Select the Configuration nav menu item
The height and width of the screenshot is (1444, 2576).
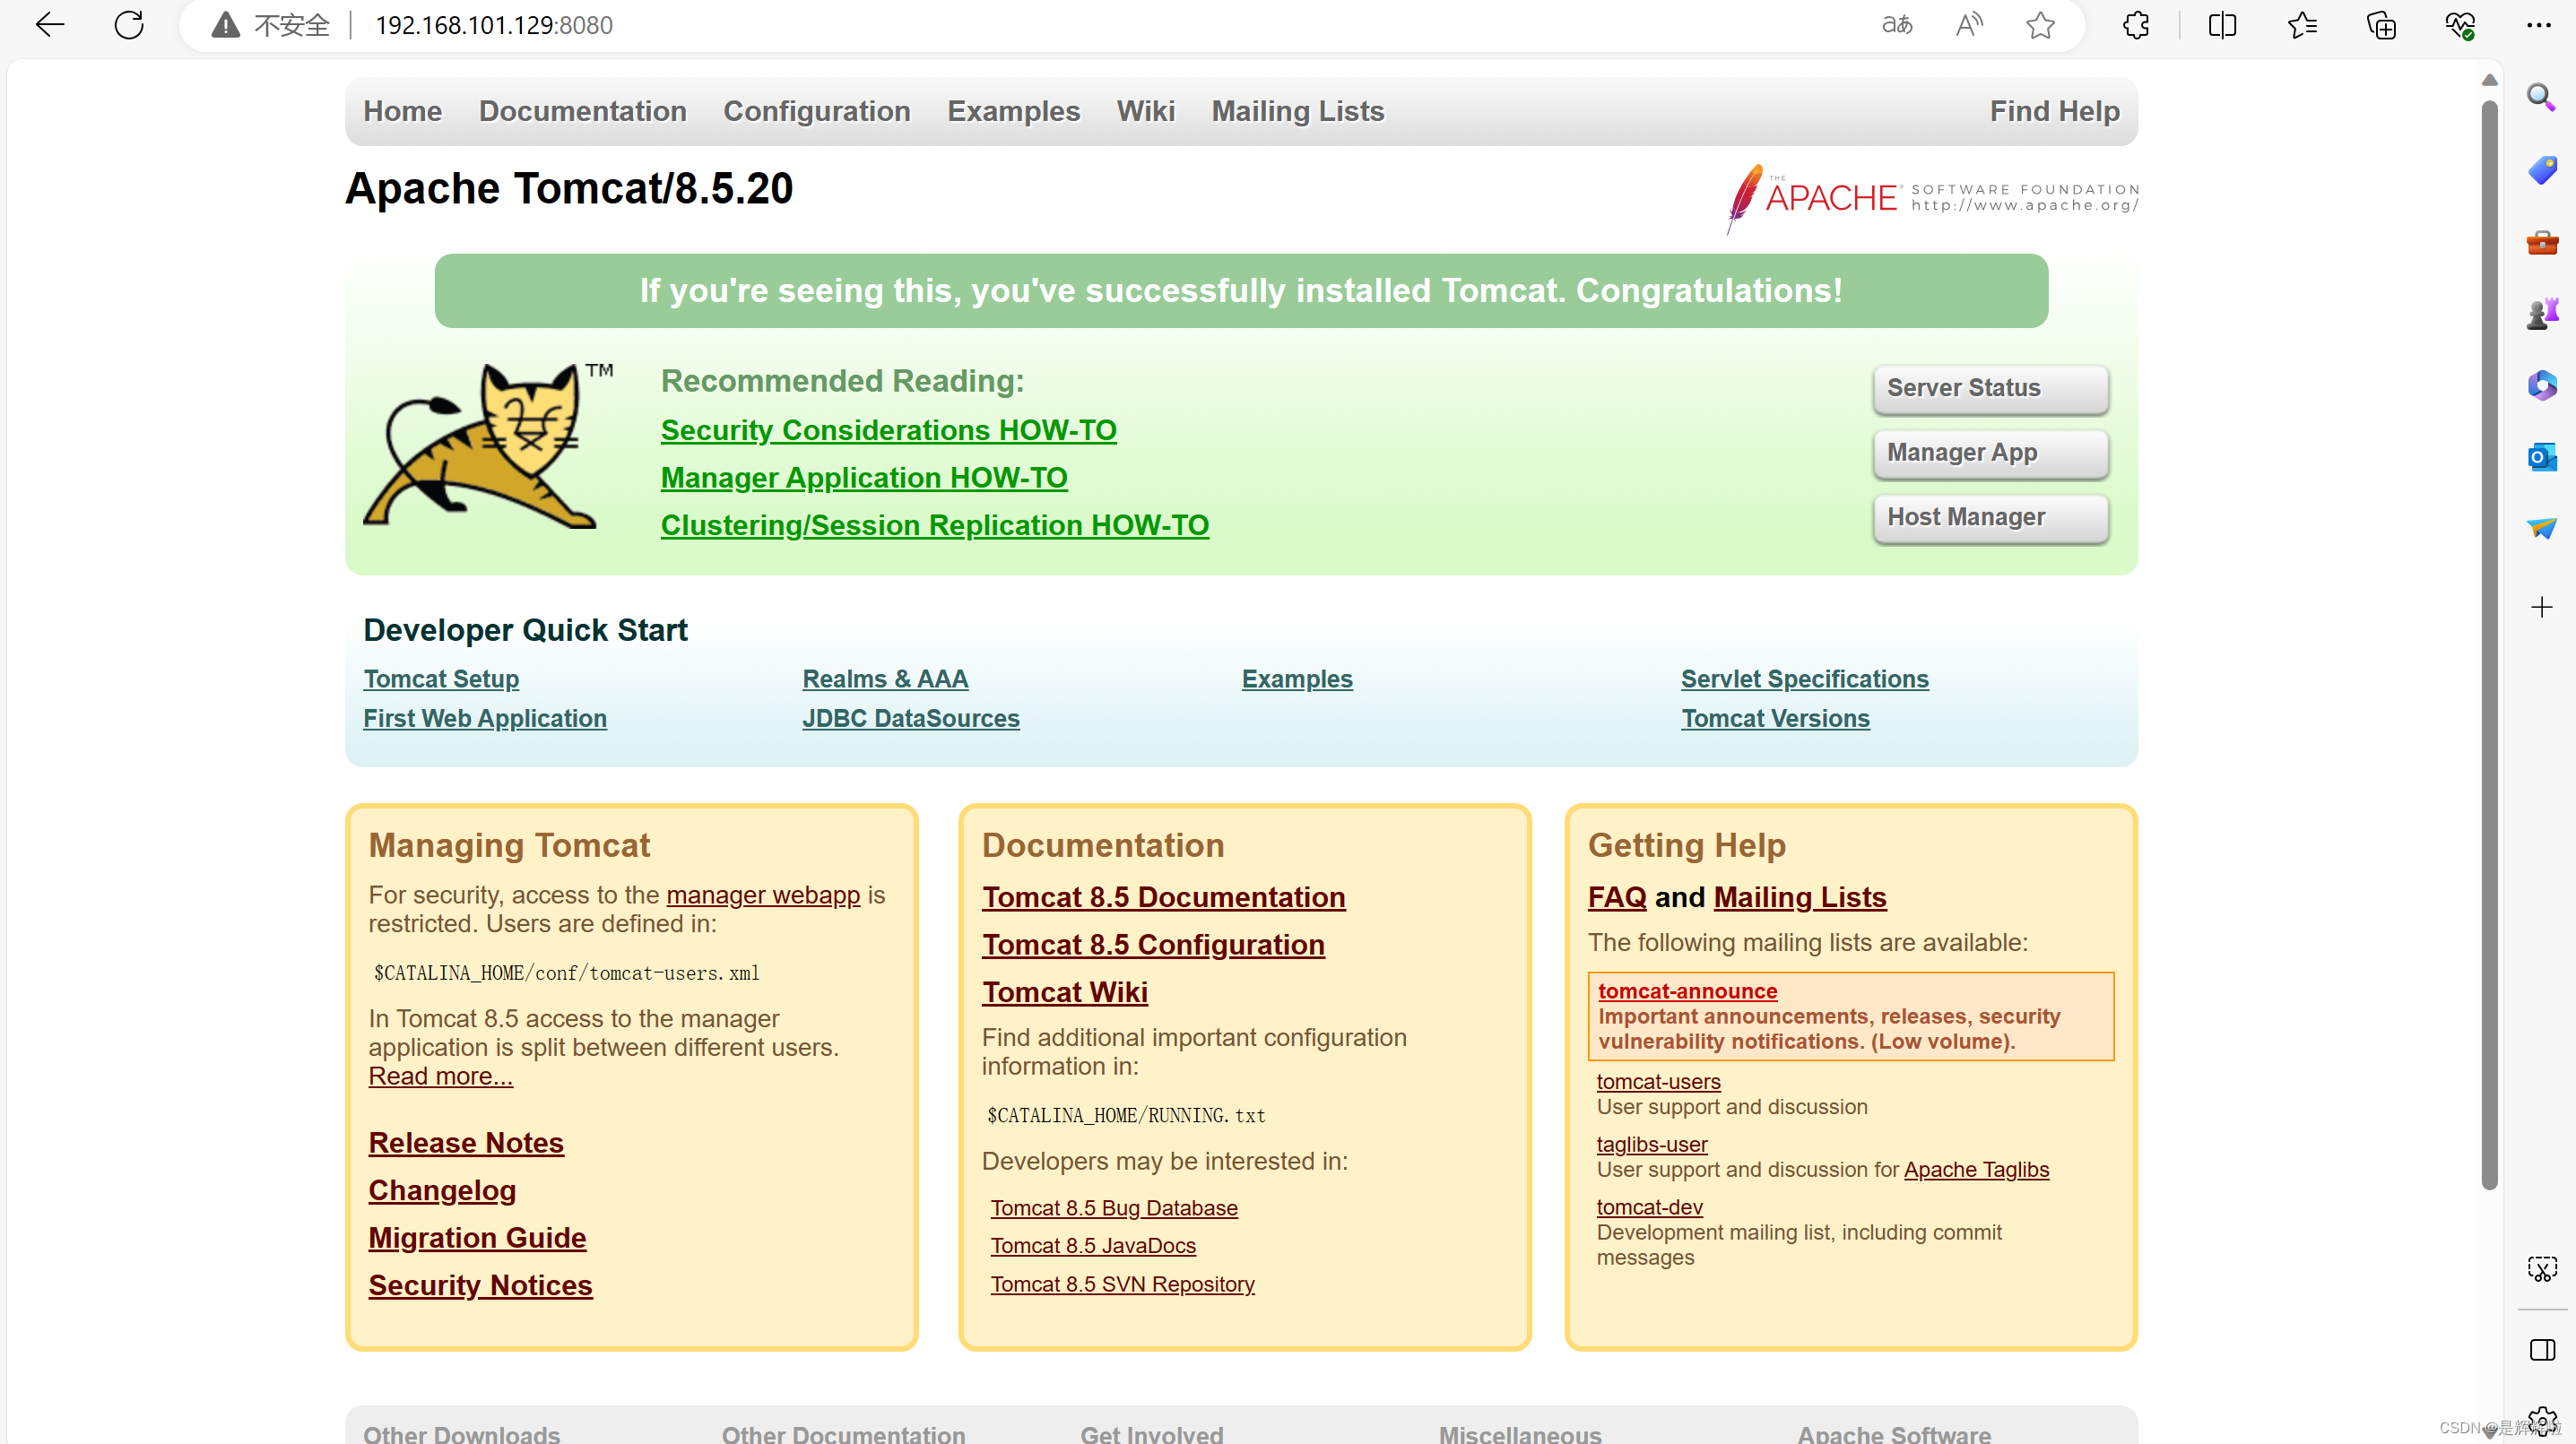(816, 111)
